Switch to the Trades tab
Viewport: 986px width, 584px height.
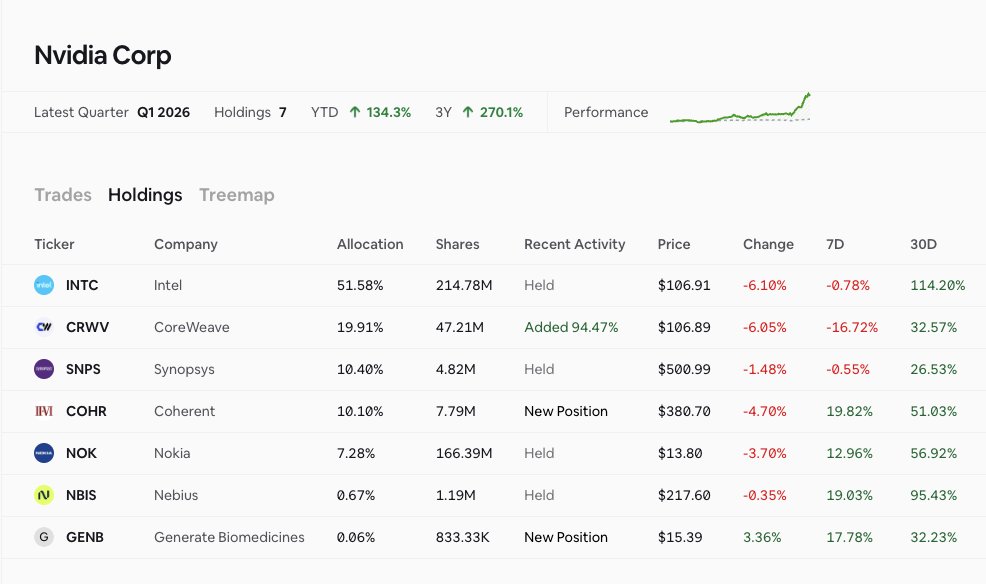point(63,195)
